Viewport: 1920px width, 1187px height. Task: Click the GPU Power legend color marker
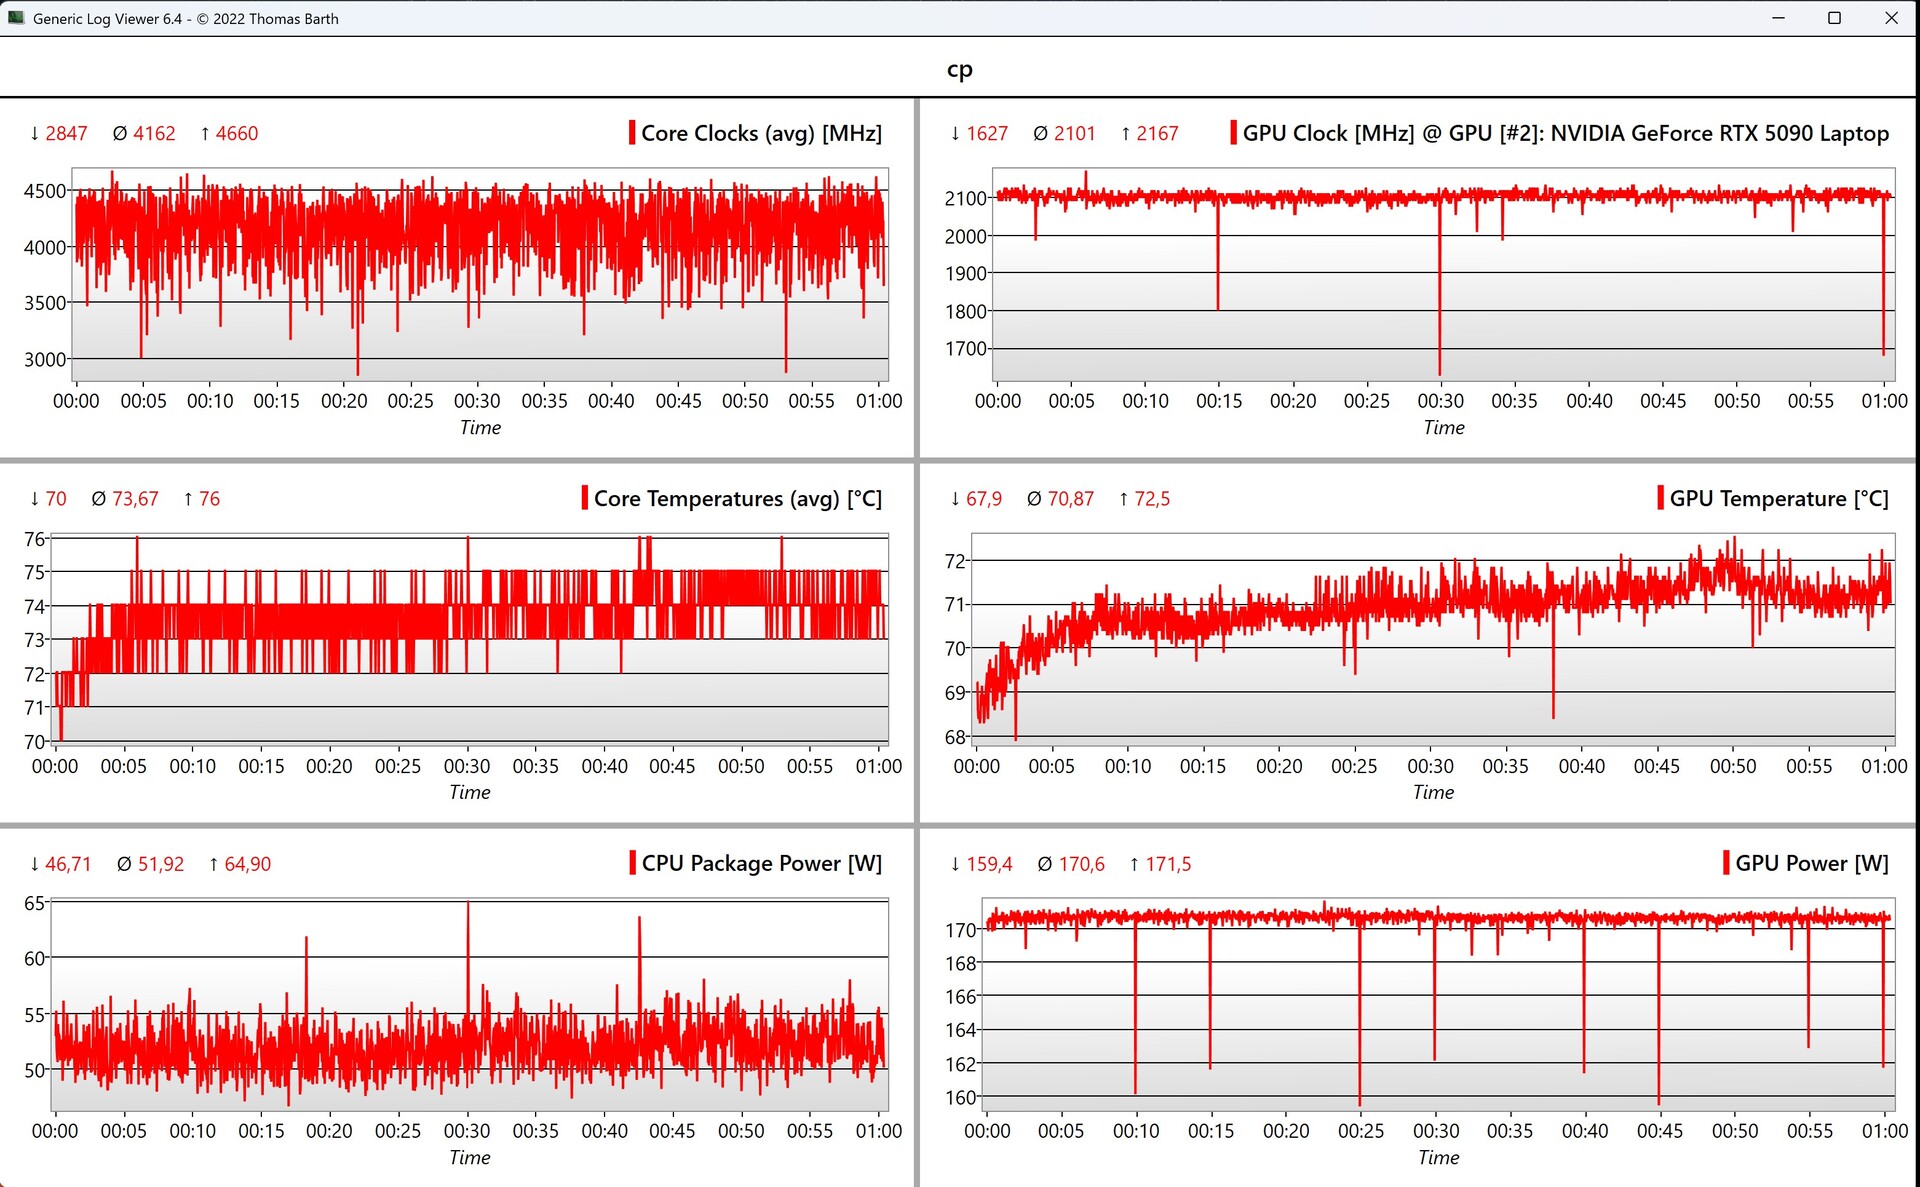coord(1726,863)
